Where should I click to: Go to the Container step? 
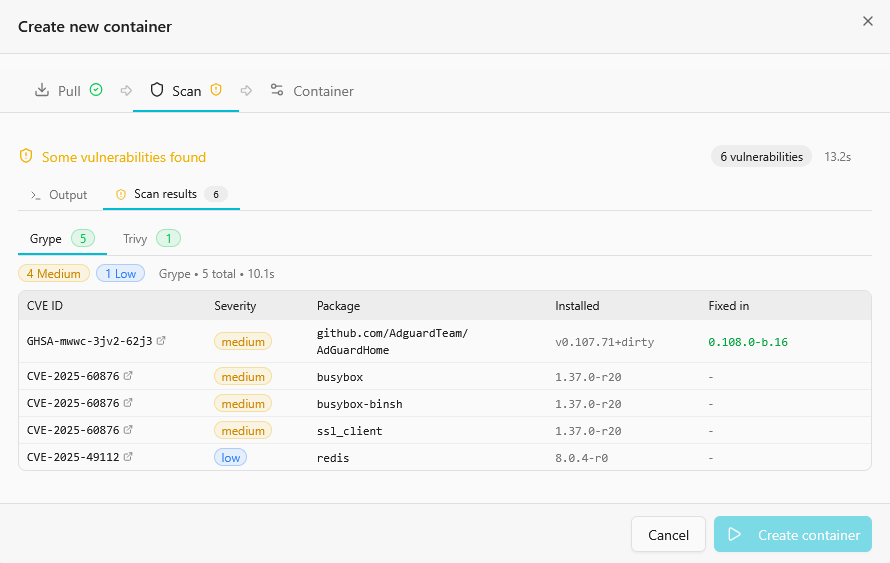[312, 91]
